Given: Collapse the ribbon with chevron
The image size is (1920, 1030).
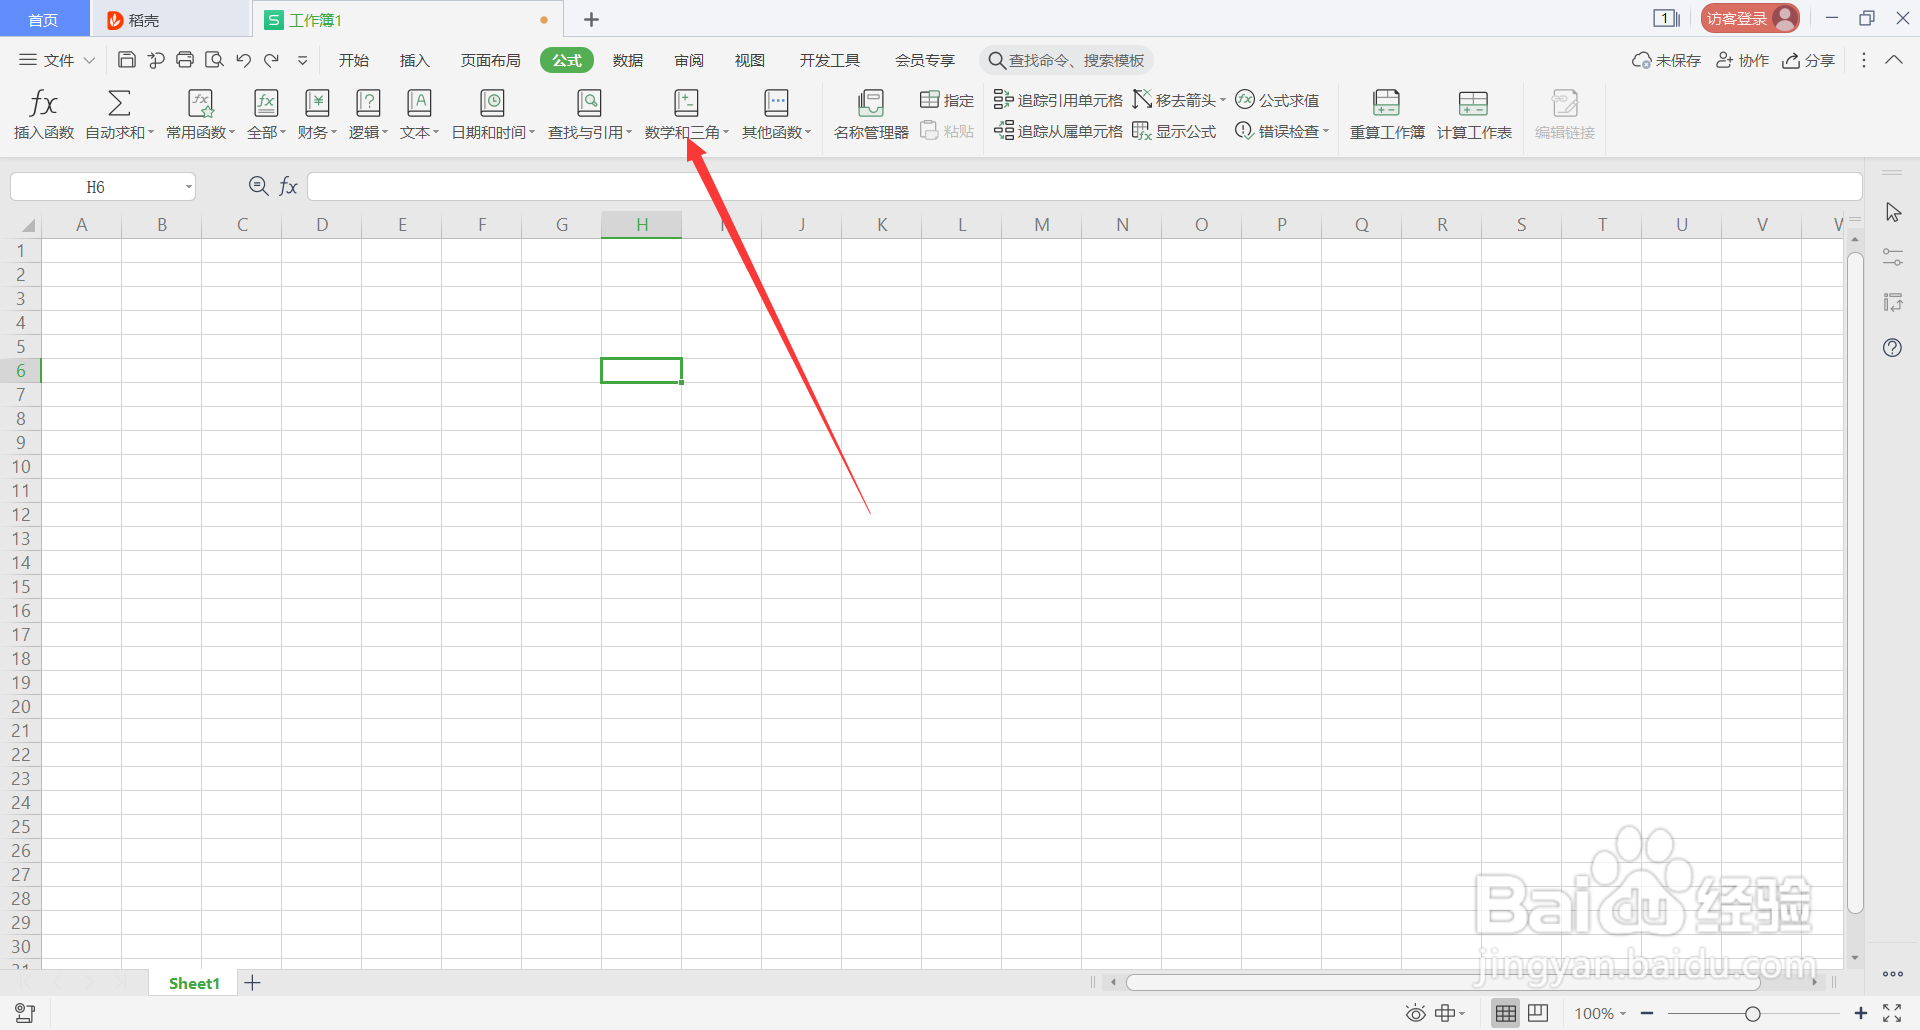Looking at the screenshot, I should click(1894, 60).
